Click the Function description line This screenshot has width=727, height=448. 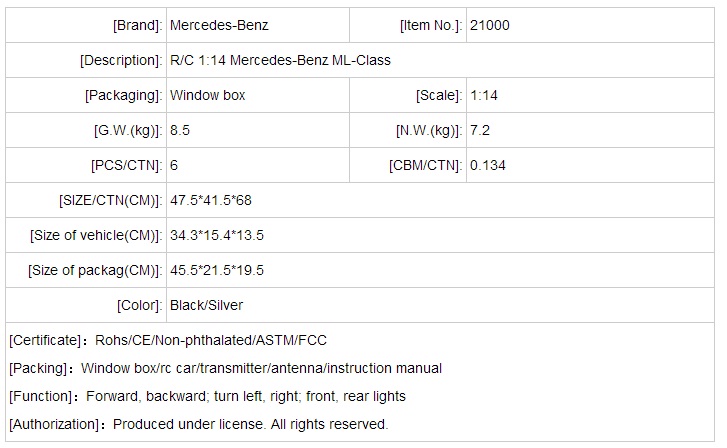pyautogui.click(x=207, y=396)
